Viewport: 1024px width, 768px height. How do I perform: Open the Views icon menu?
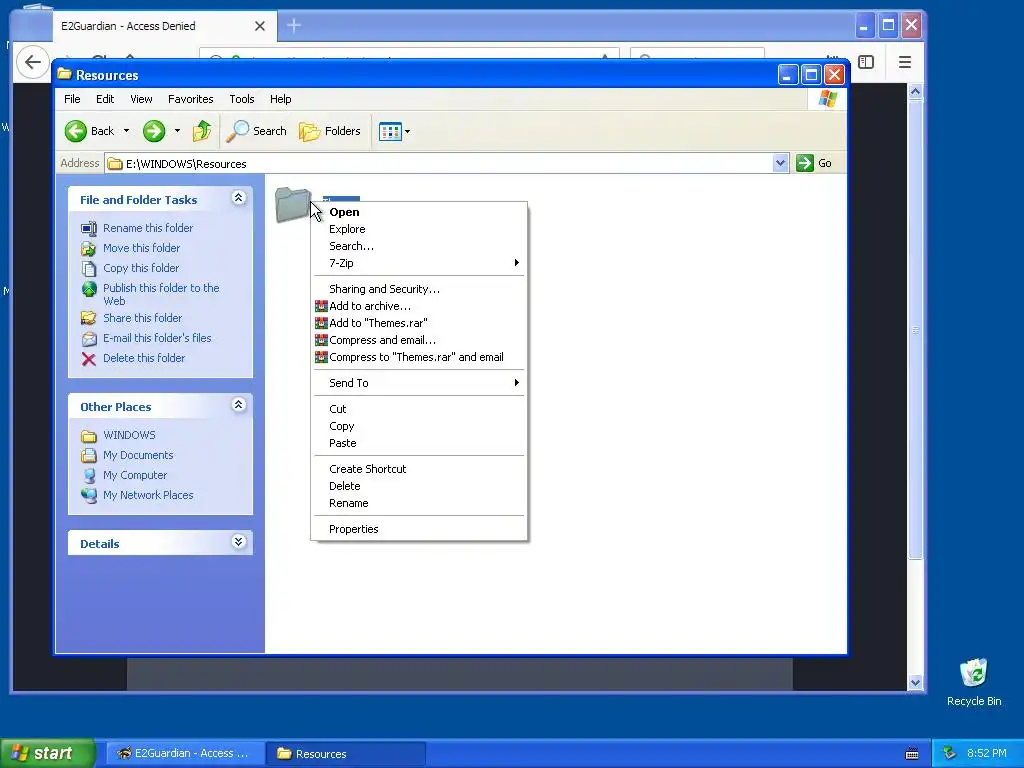[x=394, y=131]
